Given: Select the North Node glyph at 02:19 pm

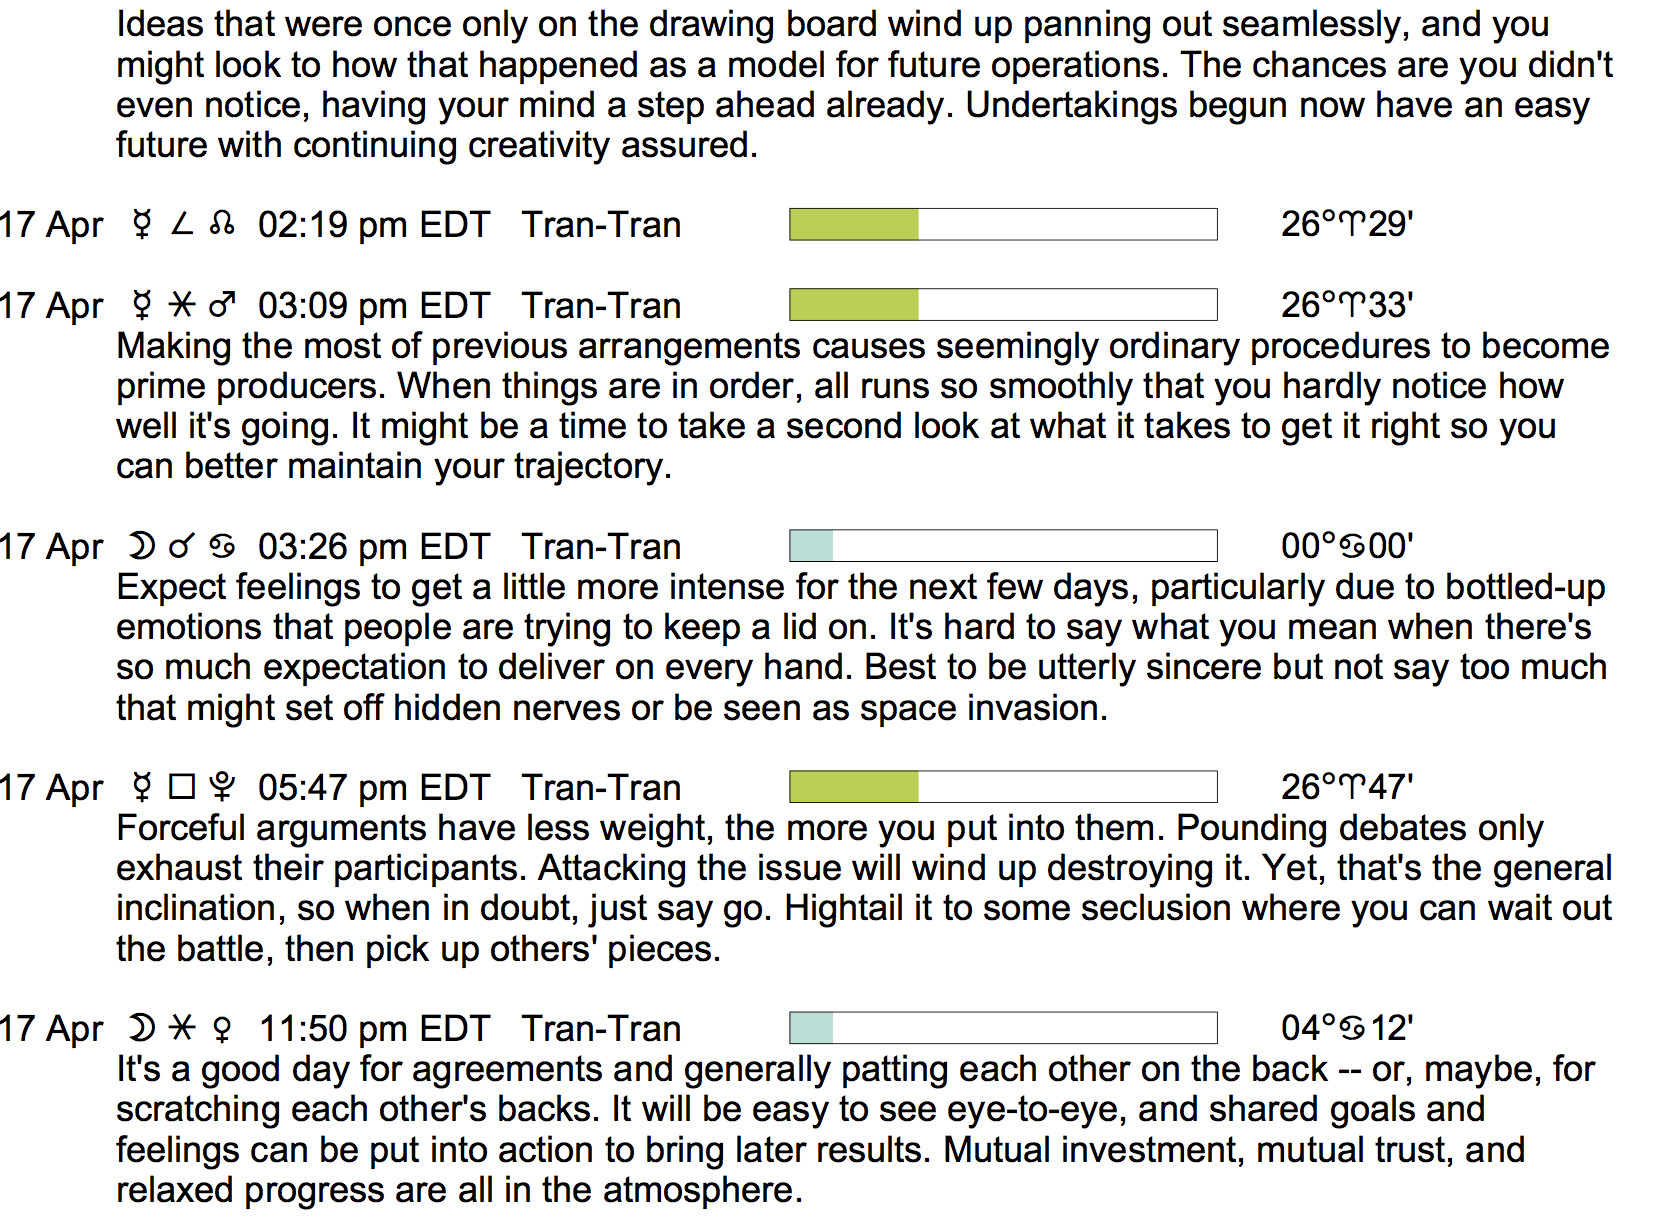Looking at the screenshot, I should tap(222, 225).
